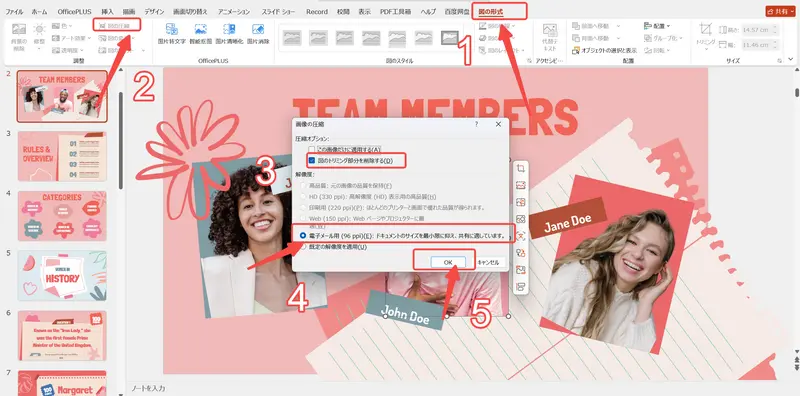Click the 共有 (share) button

pos(780,12)
